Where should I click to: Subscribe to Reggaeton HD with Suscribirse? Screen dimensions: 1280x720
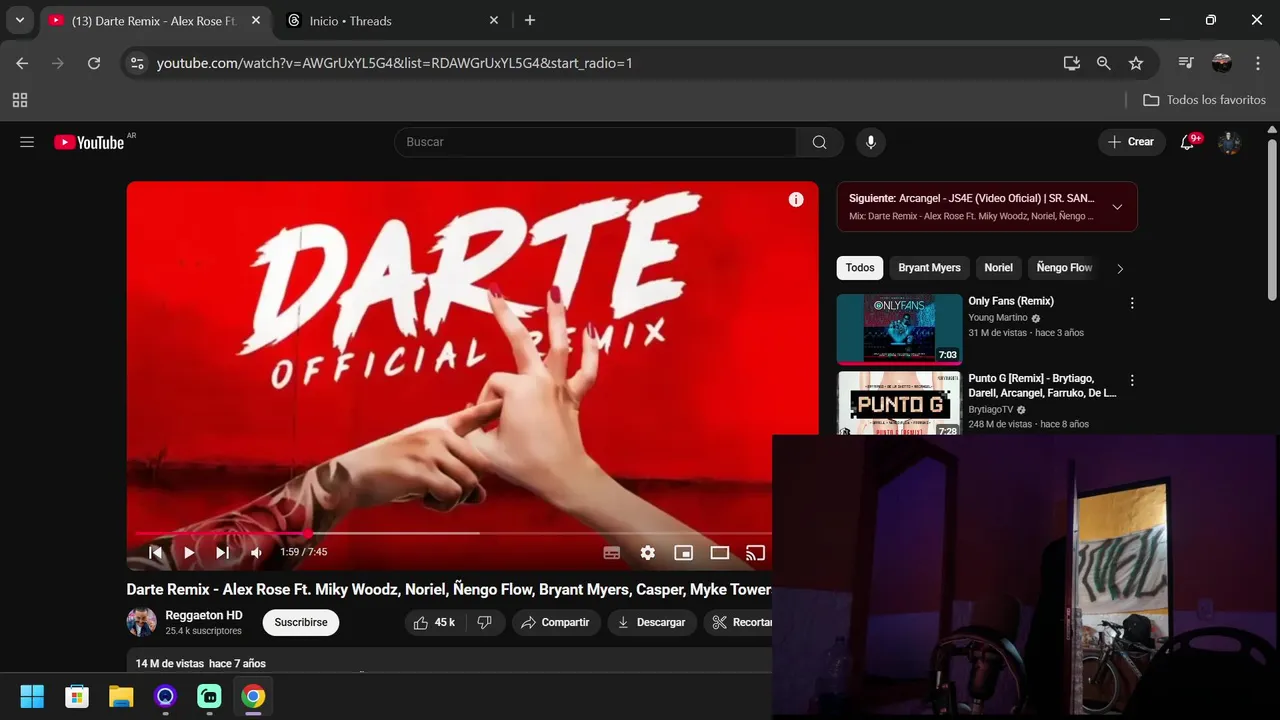click(301, 622)
